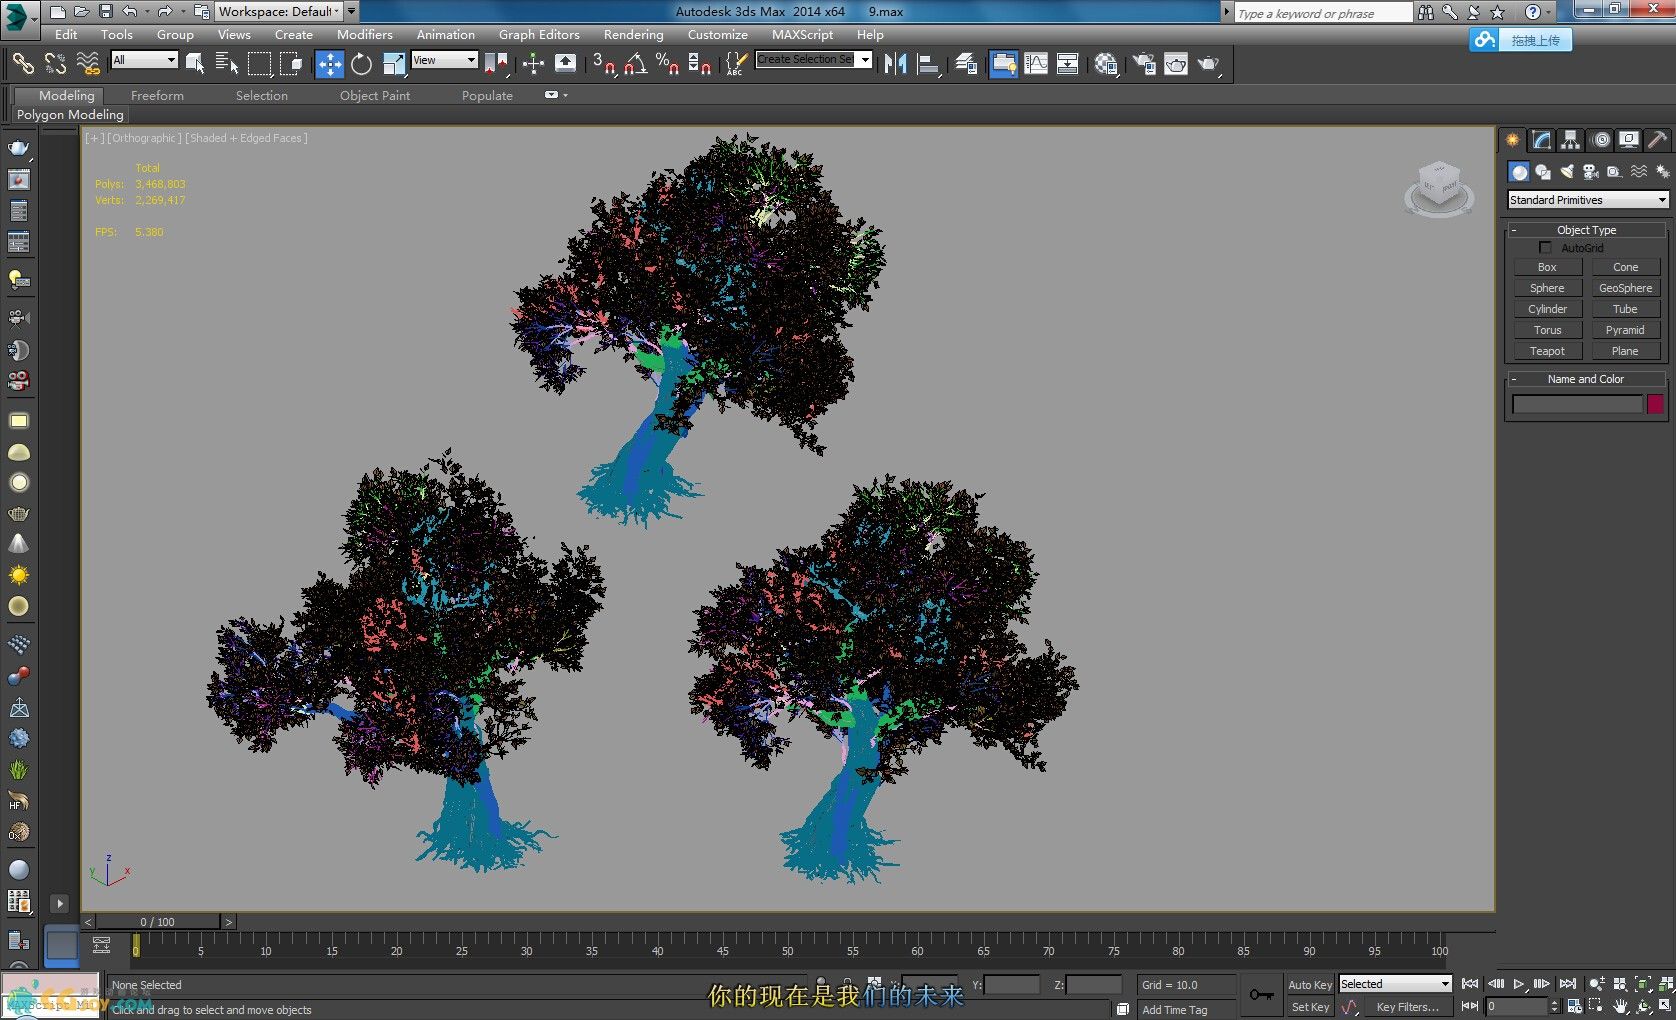1676x1020 pixels.
Task: Click the ViewCube in the viewport
Action: tap(1439, 188)
